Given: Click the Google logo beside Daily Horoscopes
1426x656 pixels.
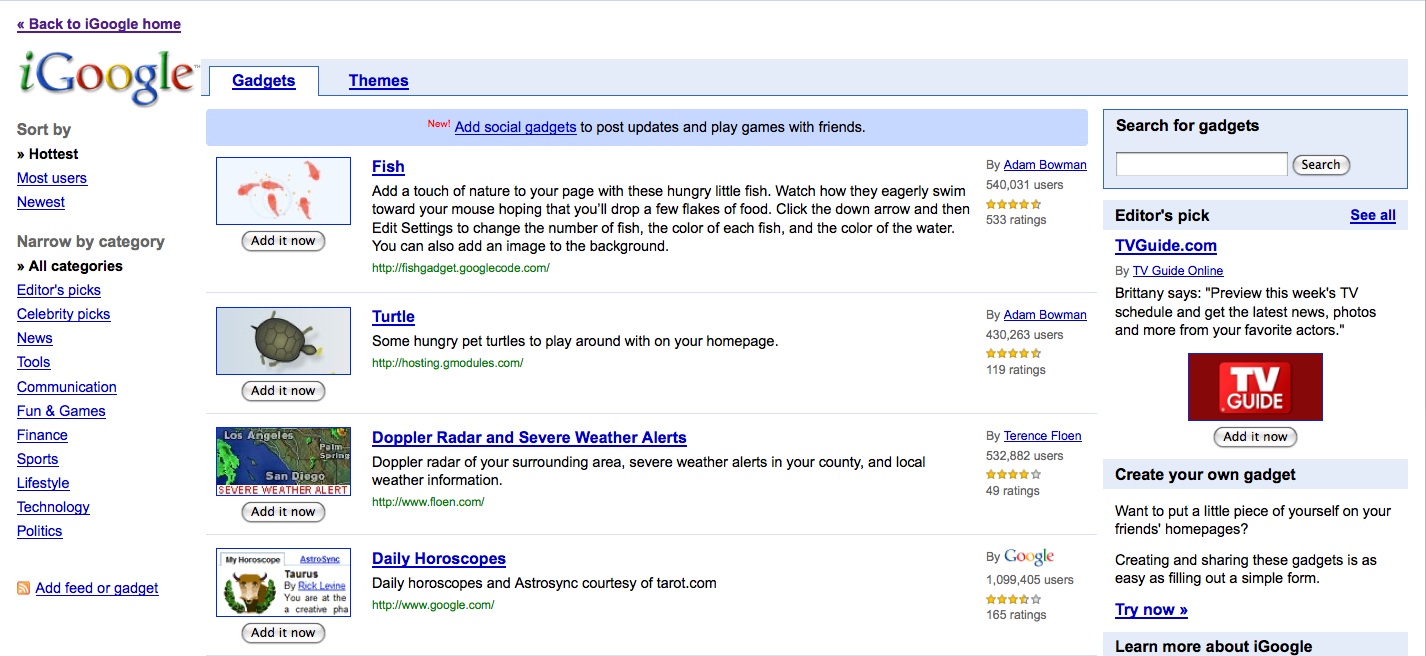Looking at the screenshot, I should coord(1029,557).
